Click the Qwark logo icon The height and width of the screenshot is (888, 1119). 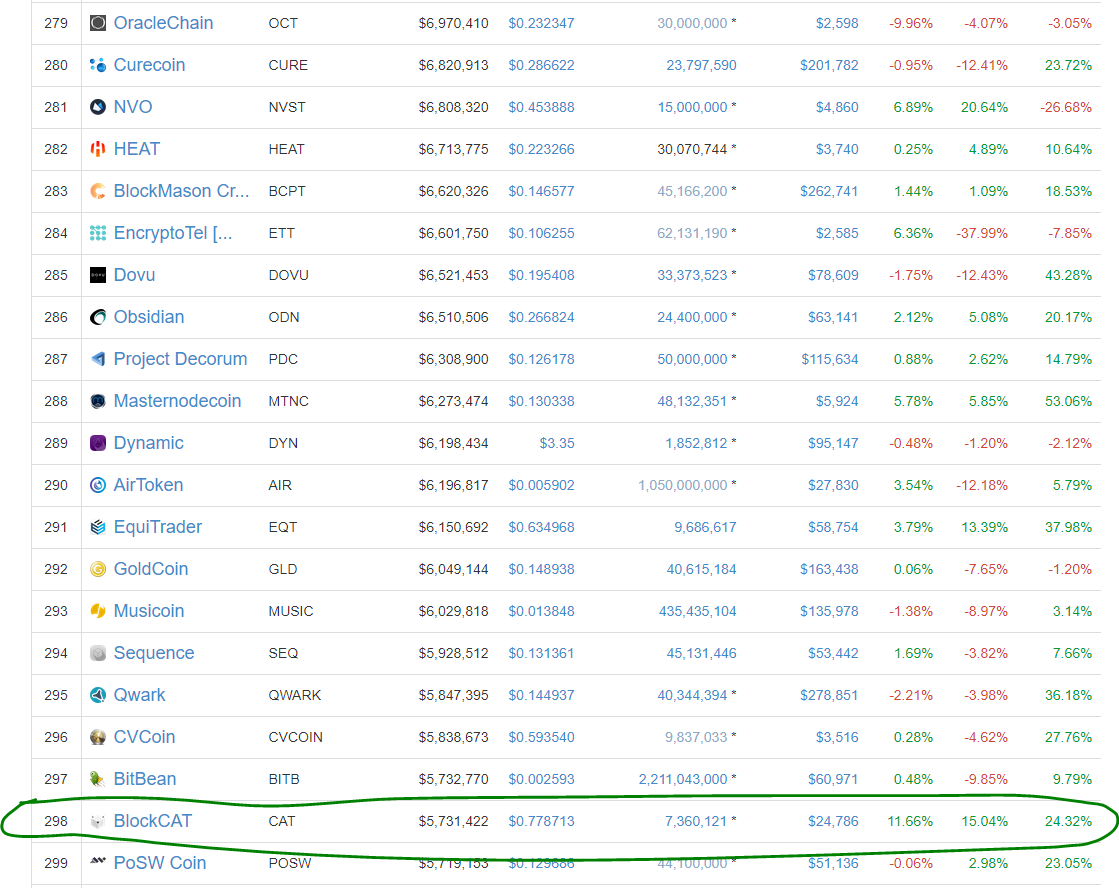point(98,695)
